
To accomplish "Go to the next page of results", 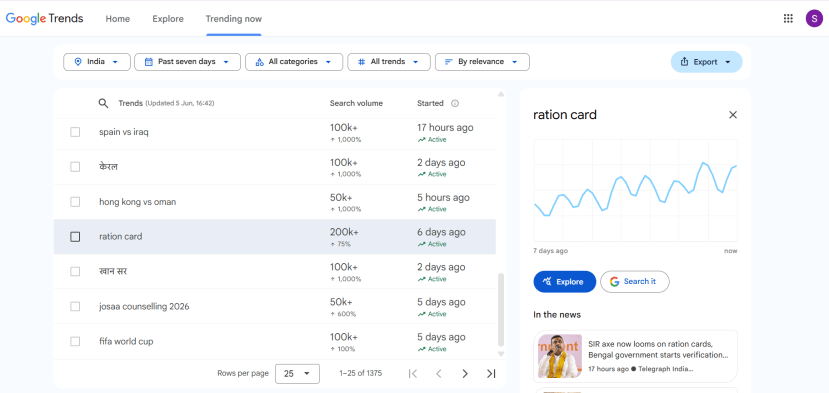I will [x=465, y=373].
